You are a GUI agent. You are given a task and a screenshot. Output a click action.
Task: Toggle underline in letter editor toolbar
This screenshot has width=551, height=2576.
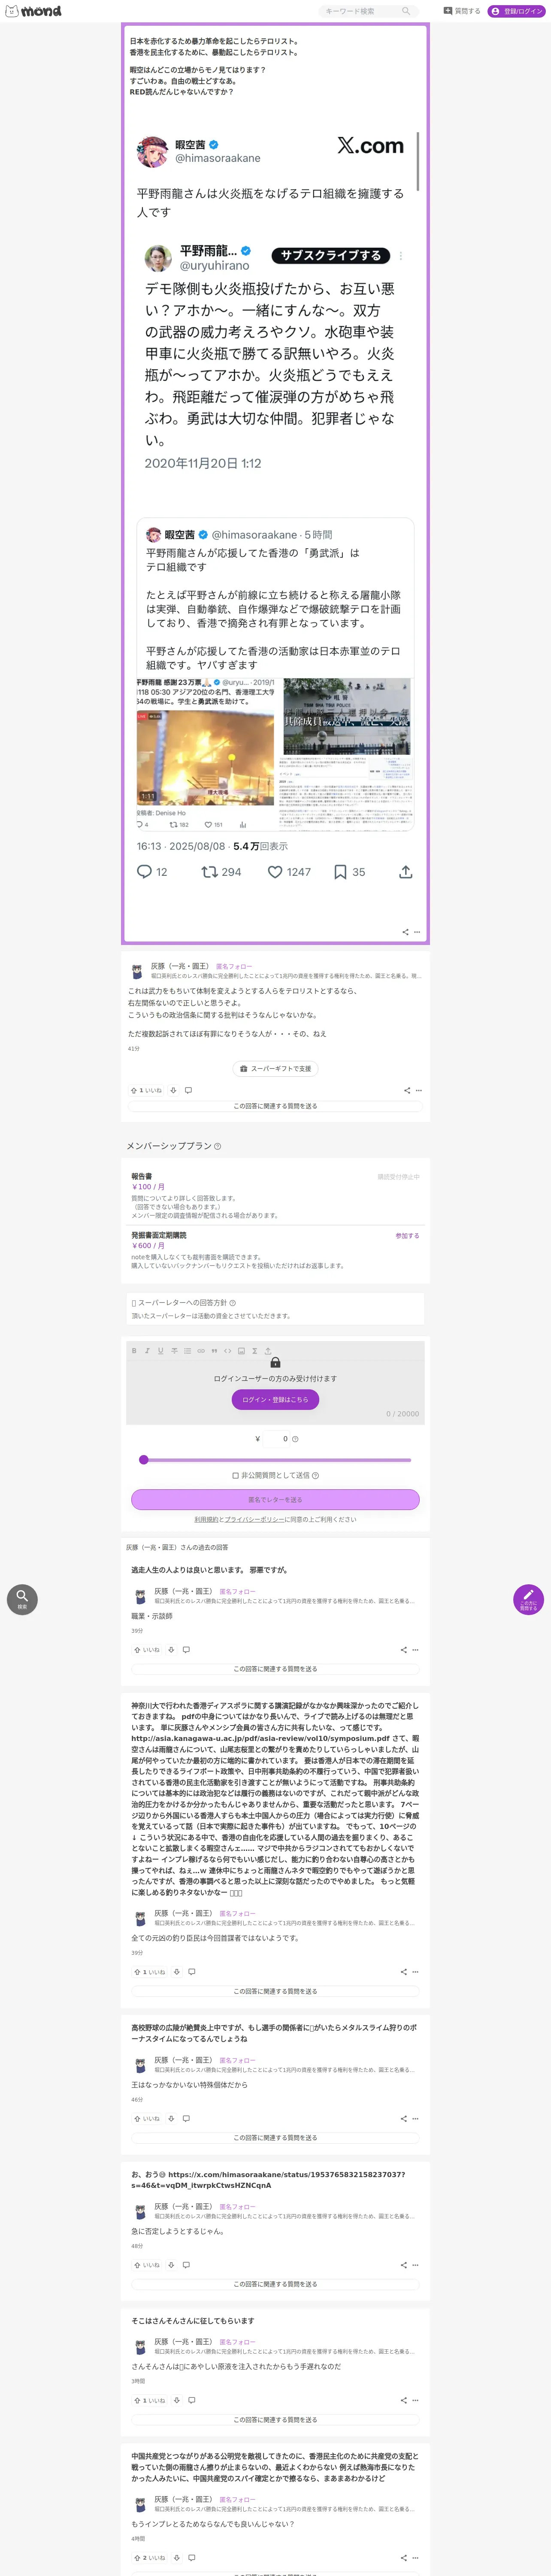(160, 1351)
